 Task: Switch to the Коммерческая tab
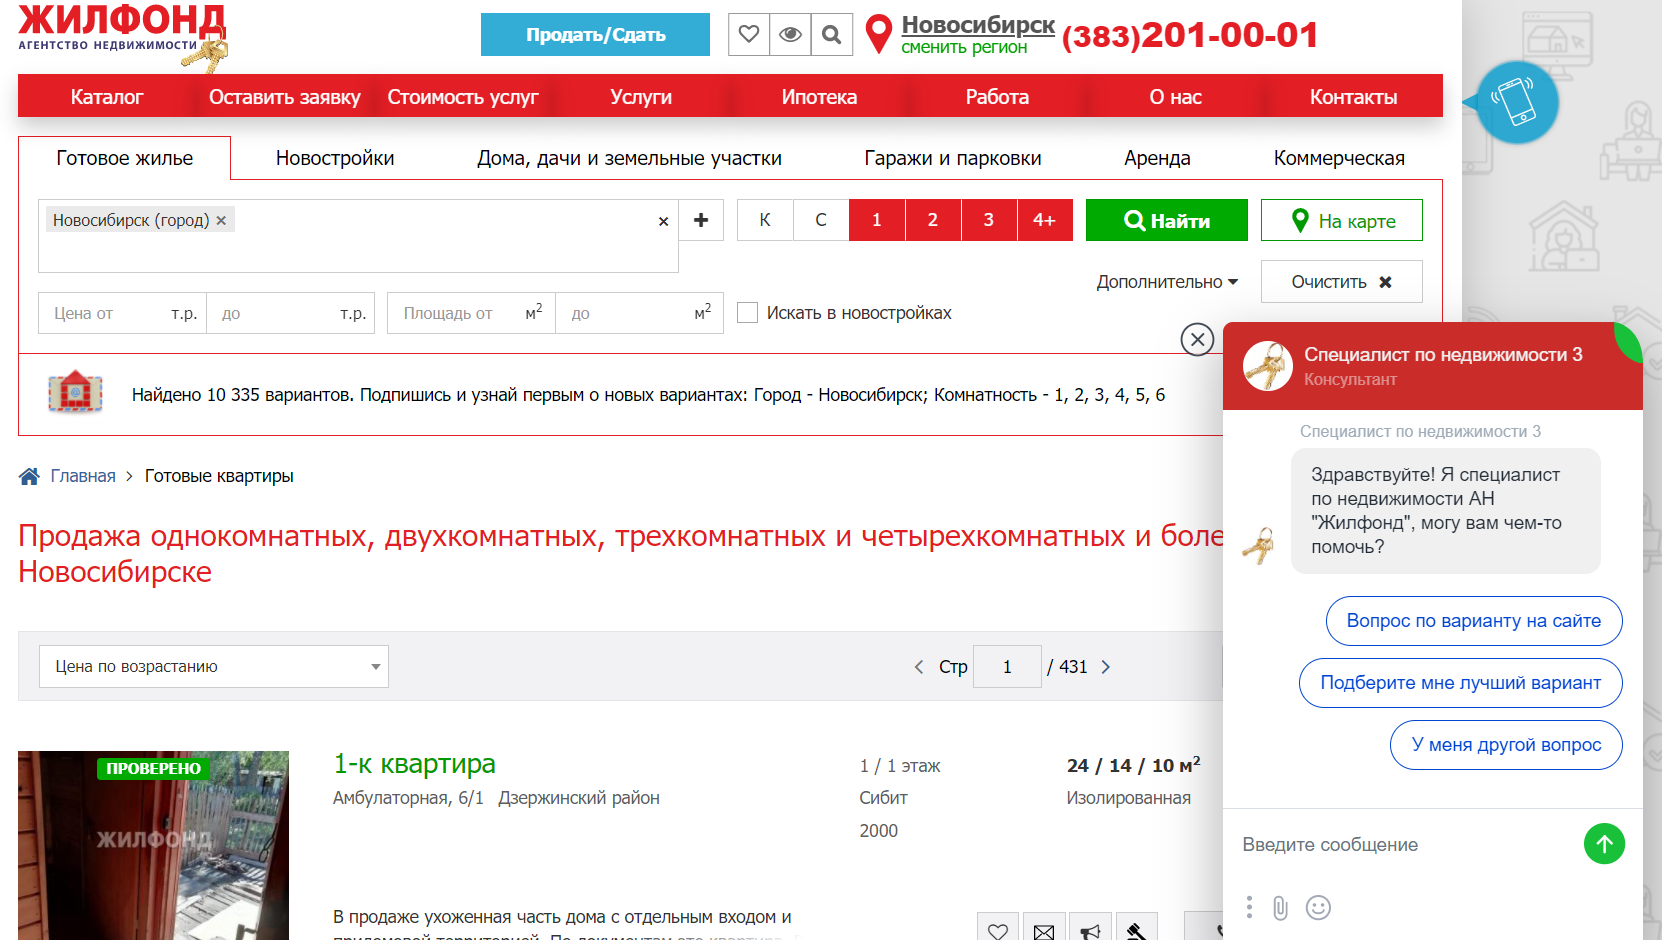coord(1339,158)
